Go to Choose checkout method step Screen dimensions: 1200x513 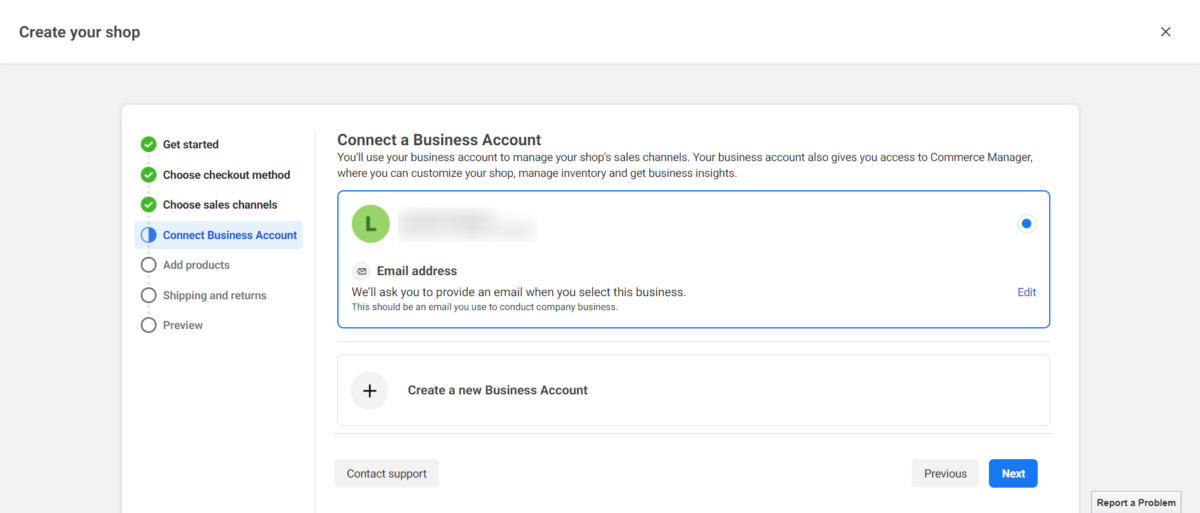[x=226, y=175]
